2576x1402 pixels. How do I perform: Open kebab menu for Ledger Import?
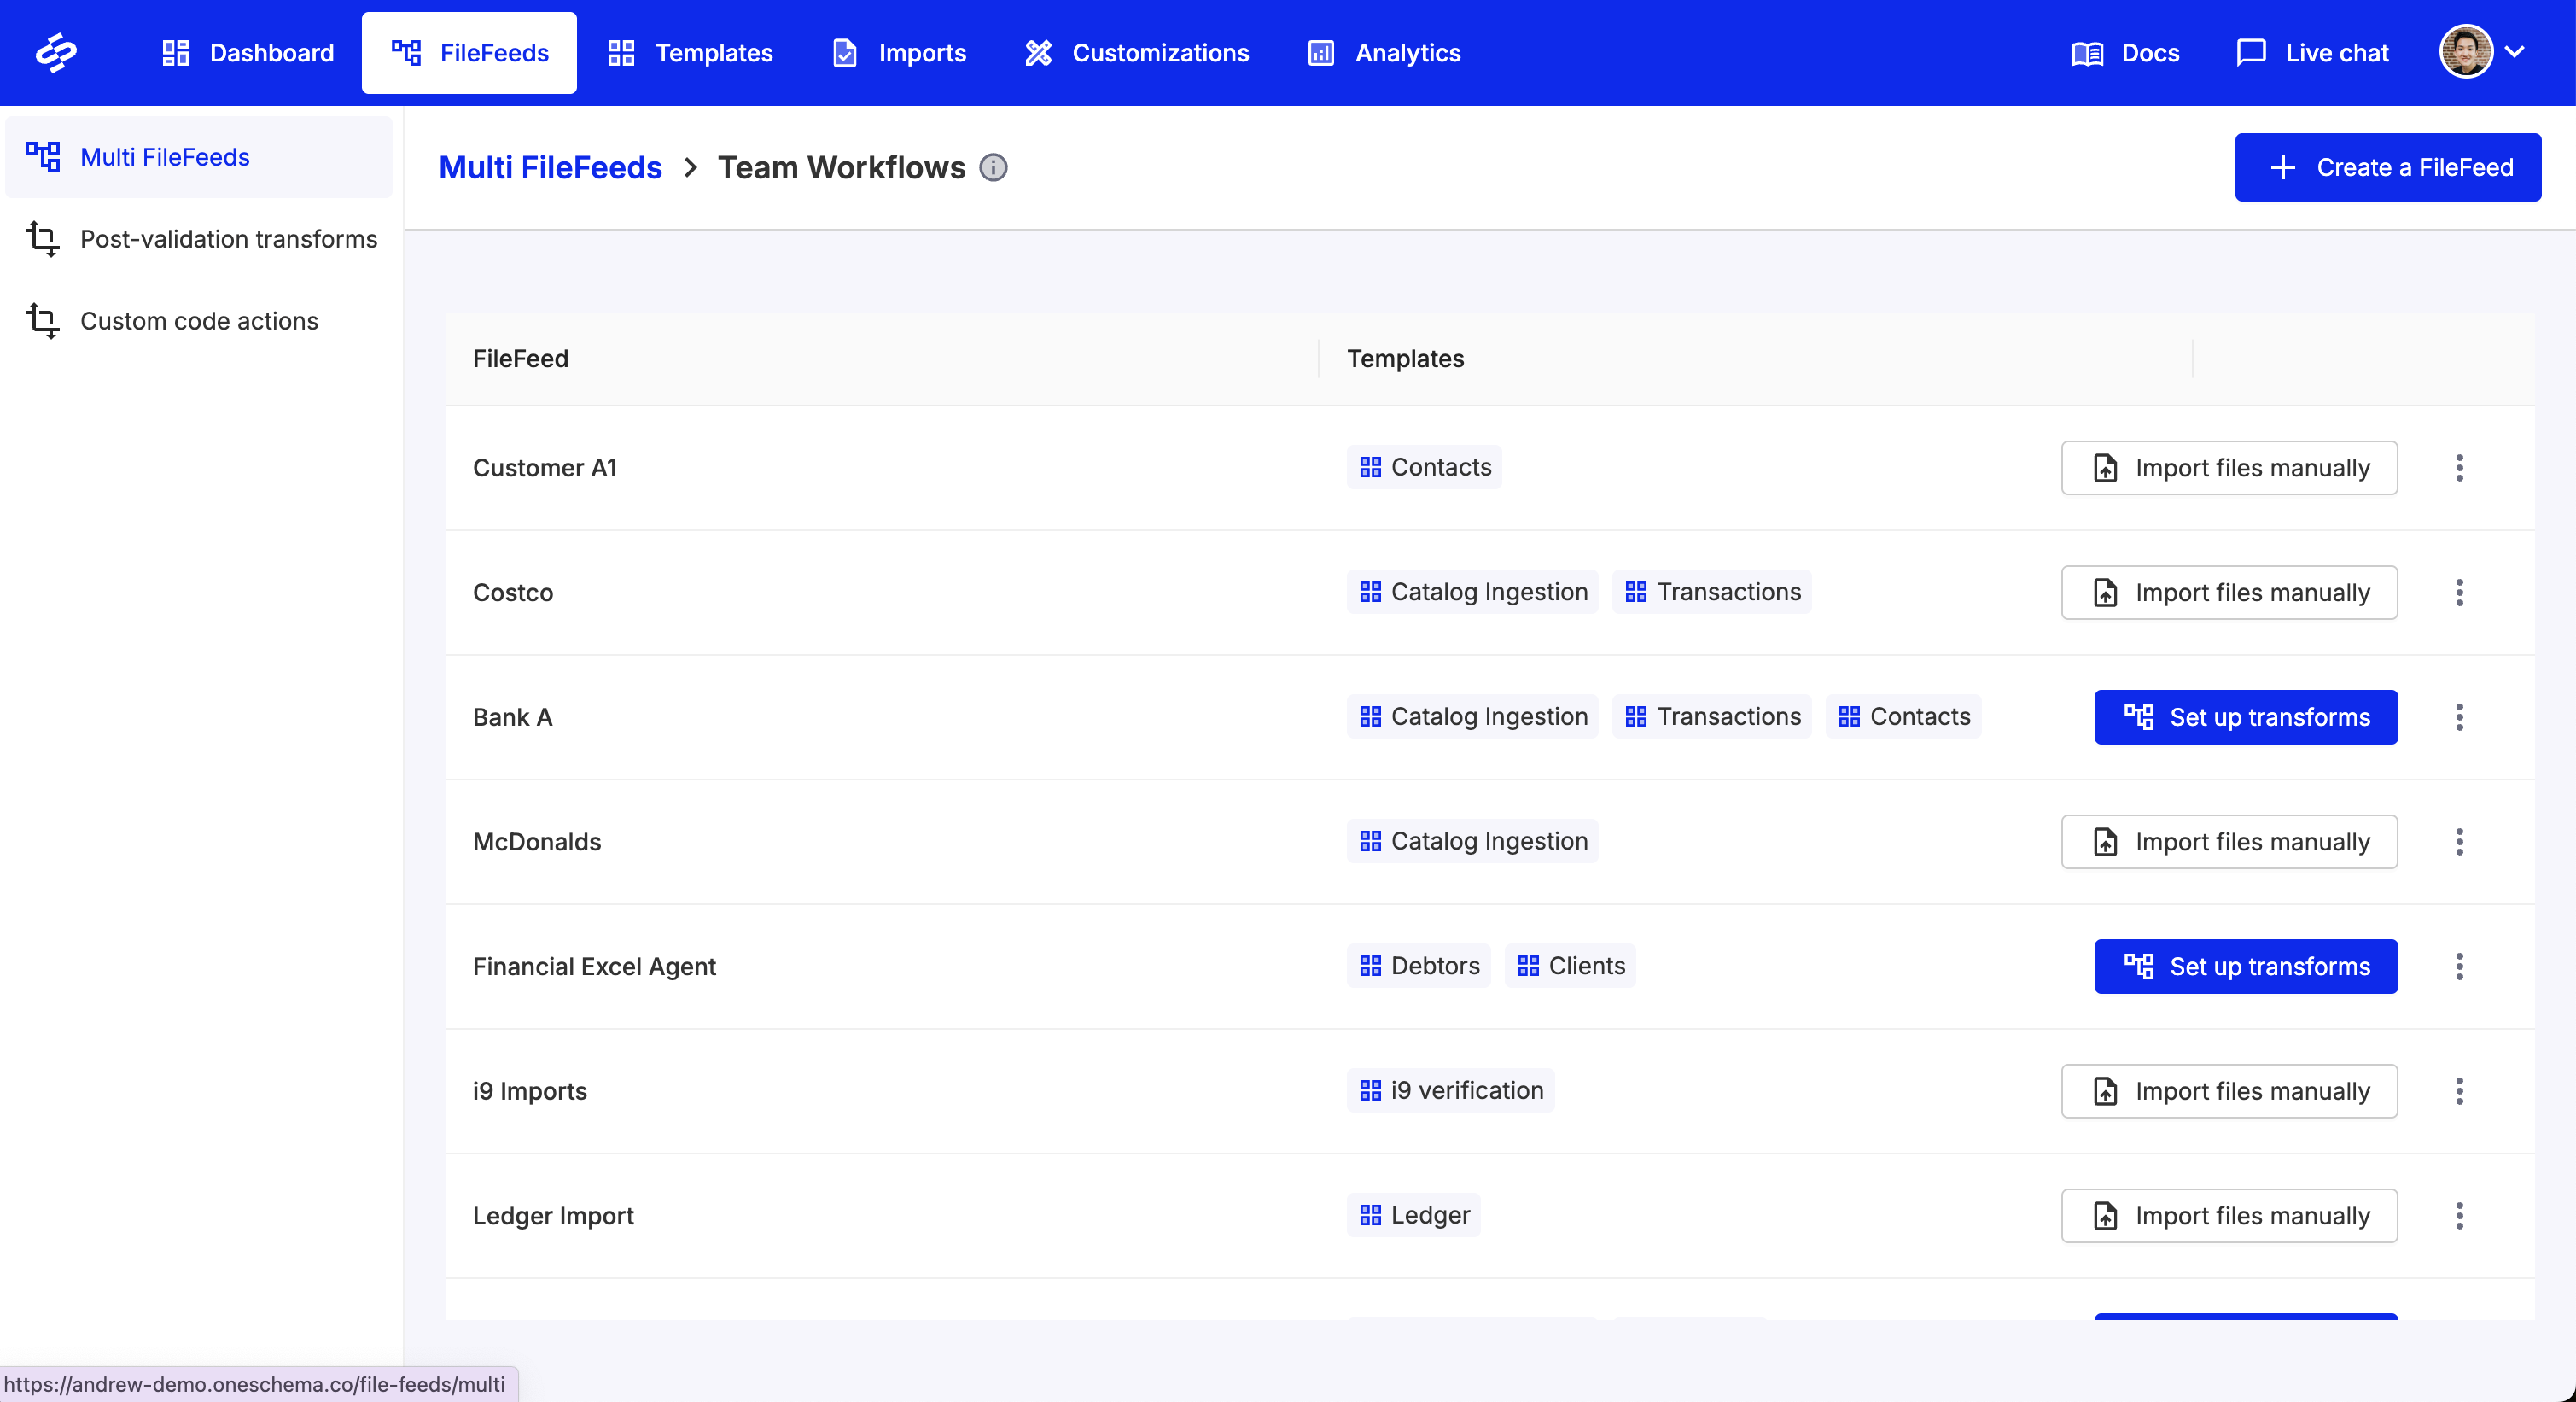coord(2459,1216)
